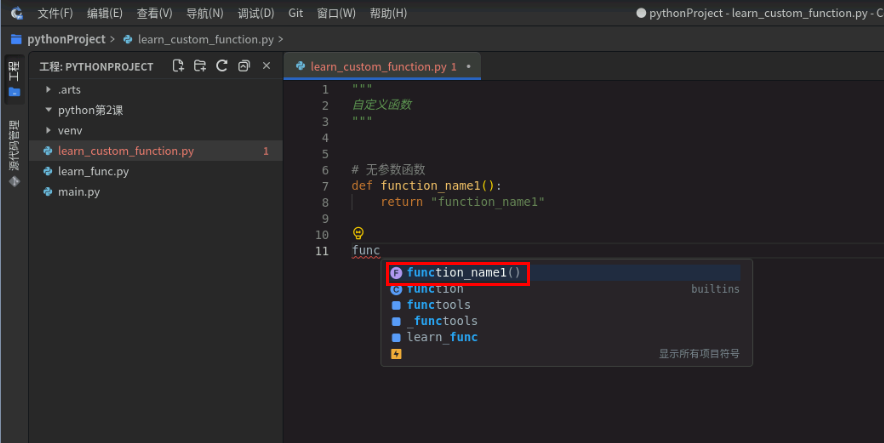This screenshot has height=443, width=884.
Task: Click the yellow lightbulb quick-fix icon
Action: [359, 233]
